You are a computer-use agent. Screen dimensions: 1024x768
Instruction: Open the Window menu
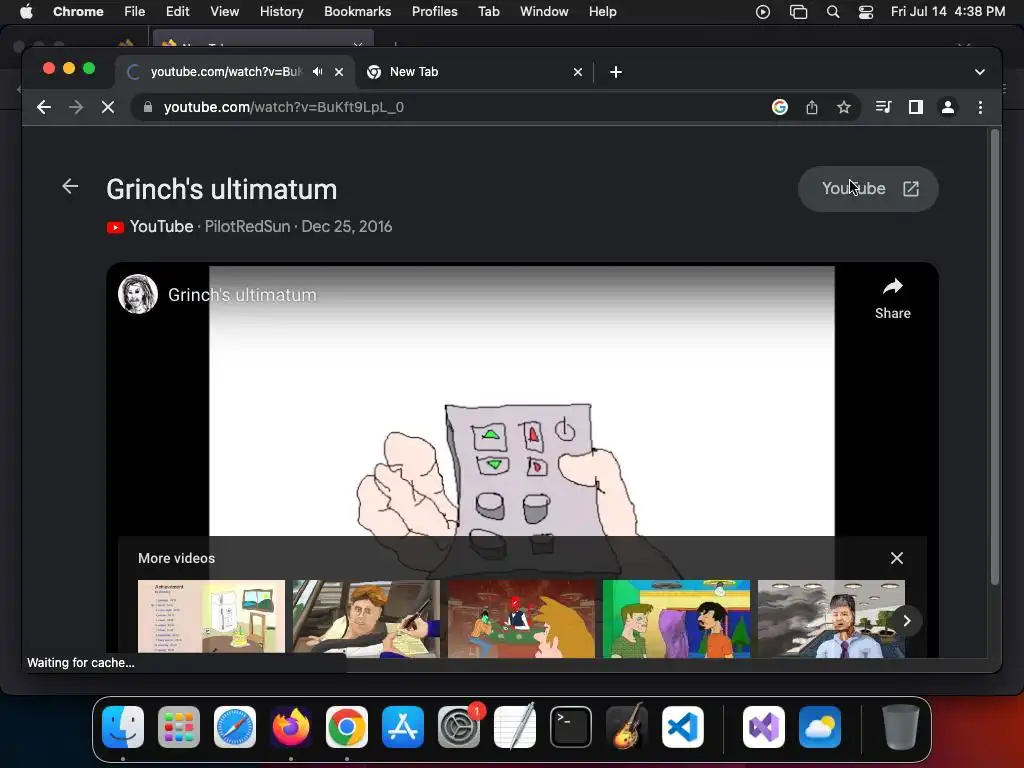click(x=544, y=12)
